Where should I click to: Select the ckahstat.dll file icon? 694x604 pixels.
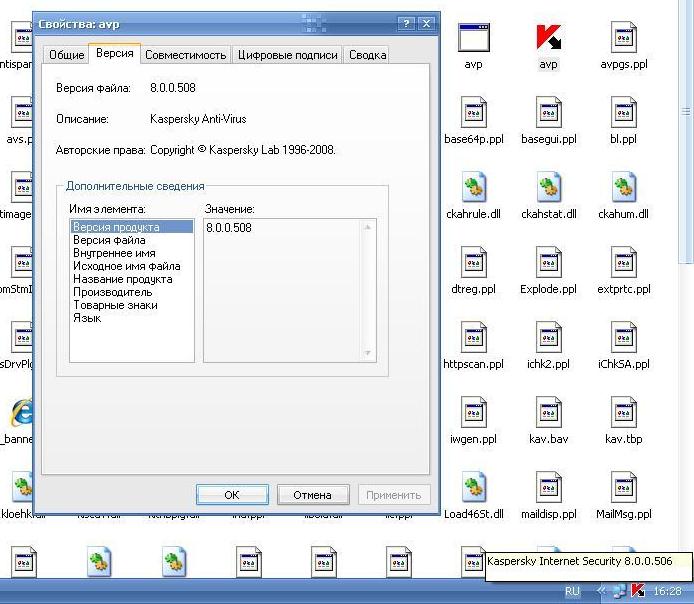click(548, 187)
